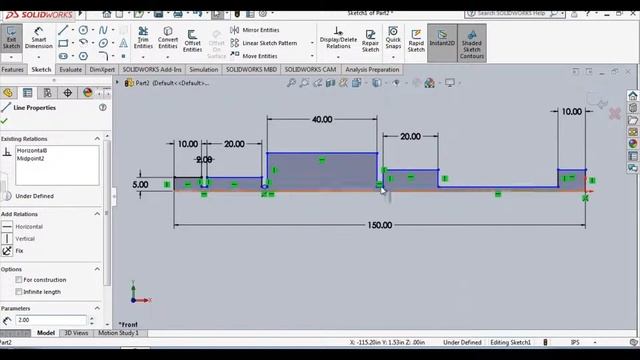Screen dimensions: 640x360
Task: Click Repair Sketch
Action: (x=370, y=40)
